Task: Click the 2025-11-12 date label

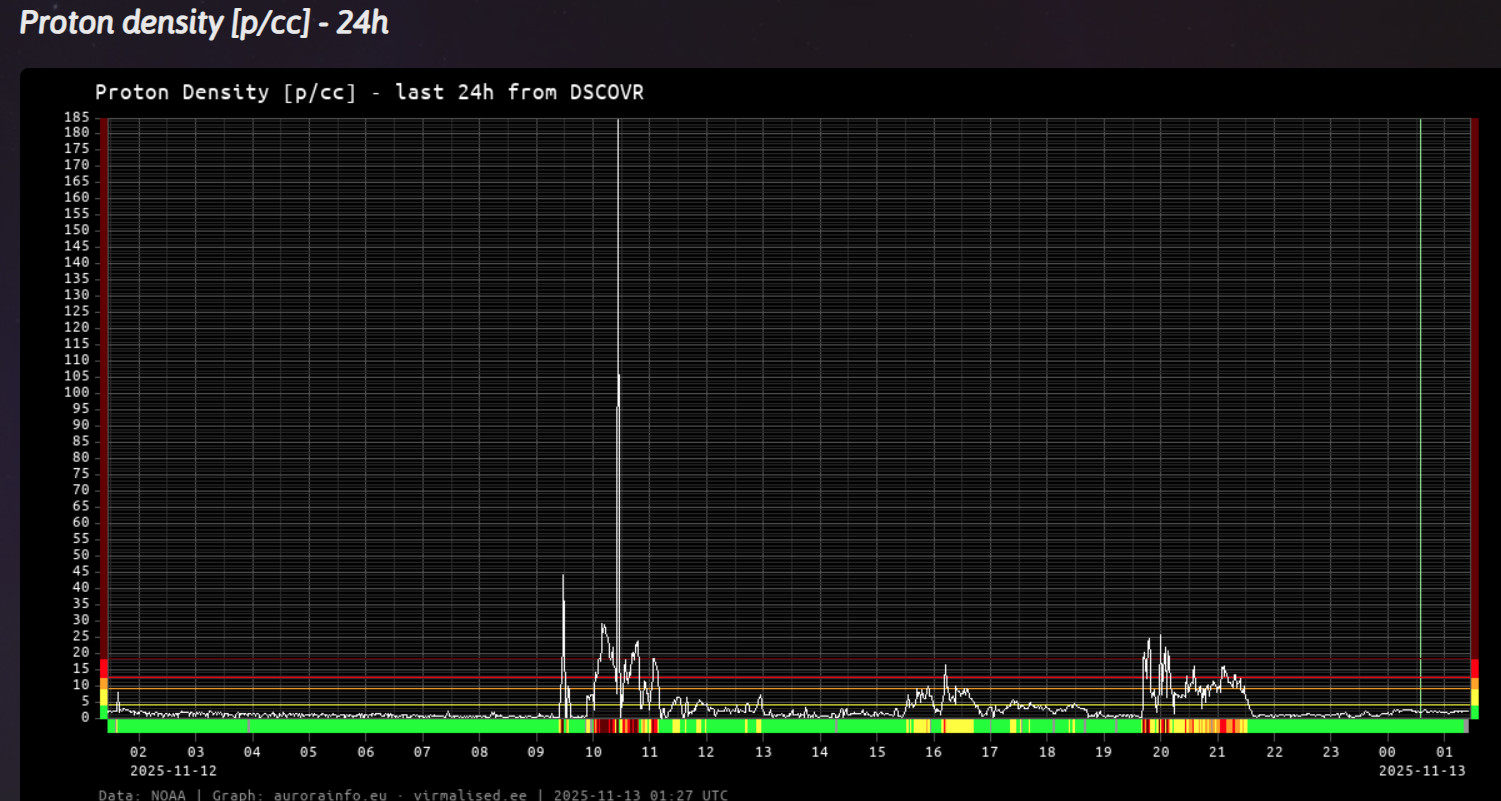Action: click(x=173, y=771)
